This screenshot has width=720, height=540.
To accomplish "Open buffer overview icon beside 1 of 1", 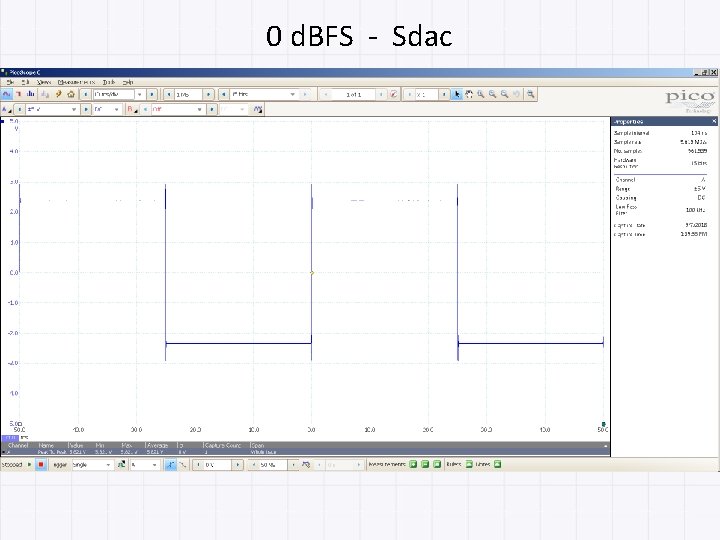I will [x=394, y=94].
